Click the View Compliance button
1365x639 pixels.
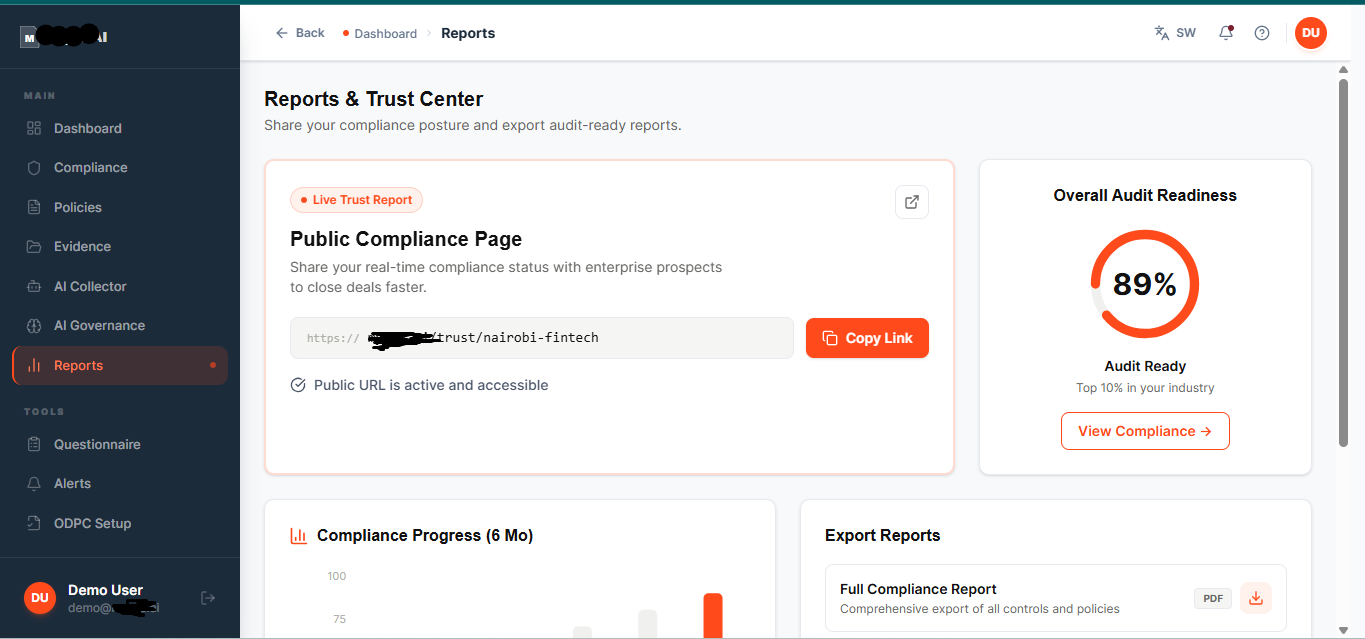(1145, 431)
